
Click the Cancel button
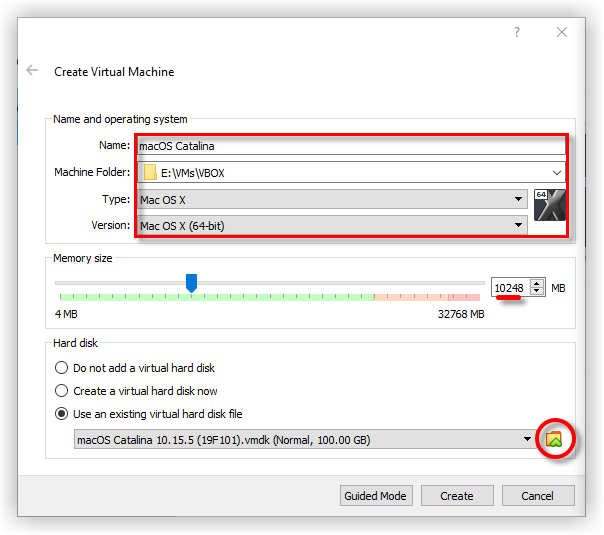pyautogui.click(x=537, y=496)
